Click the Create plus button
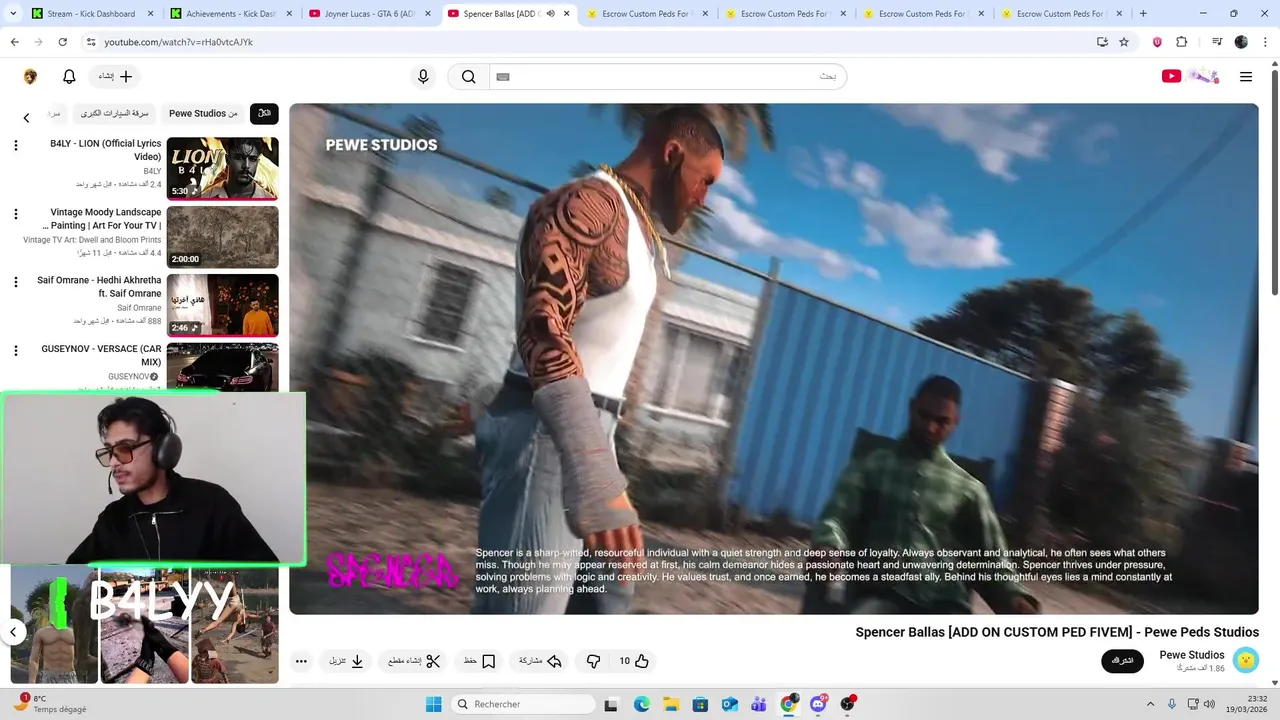This screenshot has width=1280, height=720. pos(115,77)
